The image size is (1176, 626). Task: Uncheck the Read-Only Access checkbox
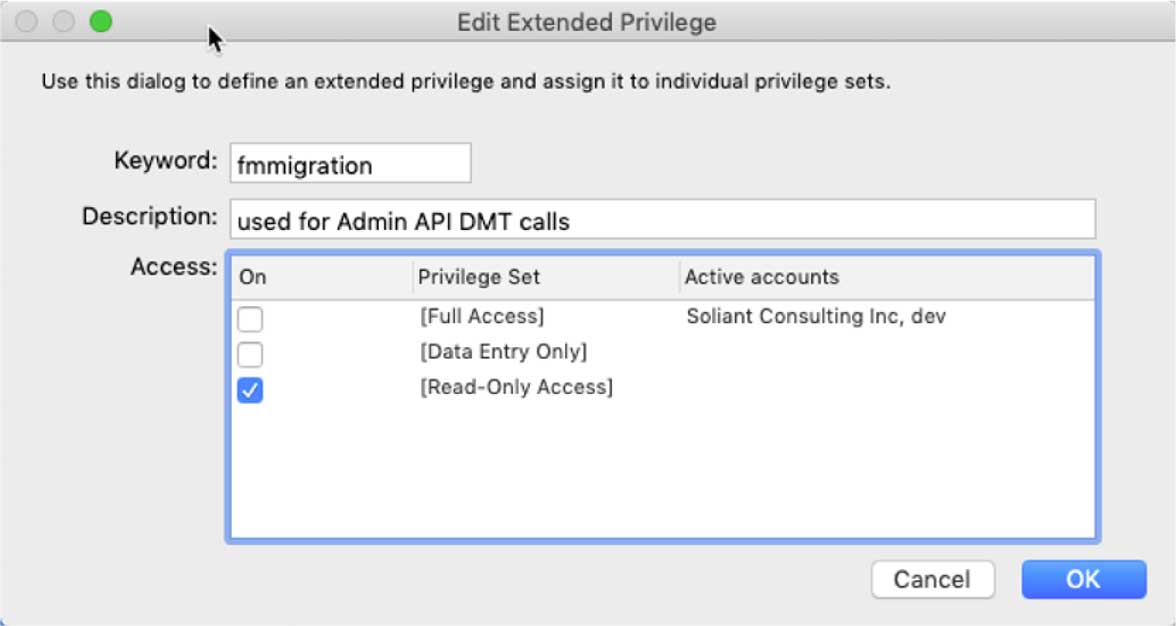click(x=250, y=390)
